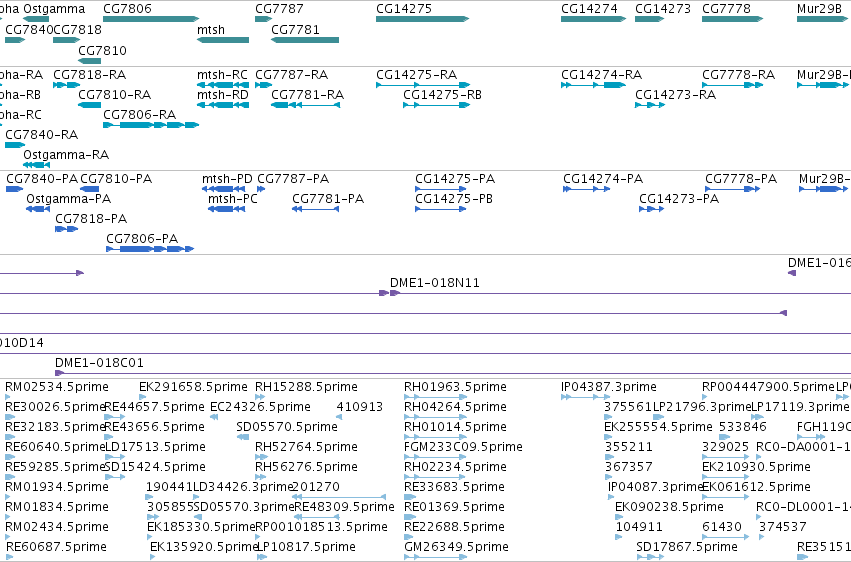Viewport: 851px width, 562px height.
Task: Open the CG14275-RB transcript
Action: coord(436,105)
